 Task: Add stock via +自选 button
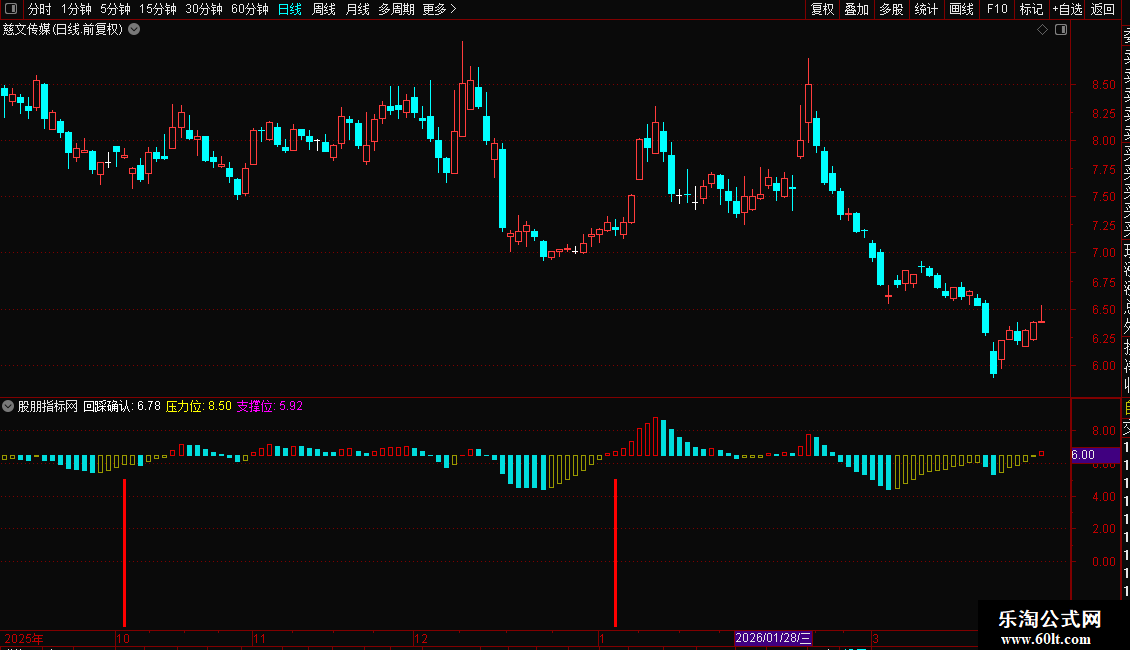1067,9
